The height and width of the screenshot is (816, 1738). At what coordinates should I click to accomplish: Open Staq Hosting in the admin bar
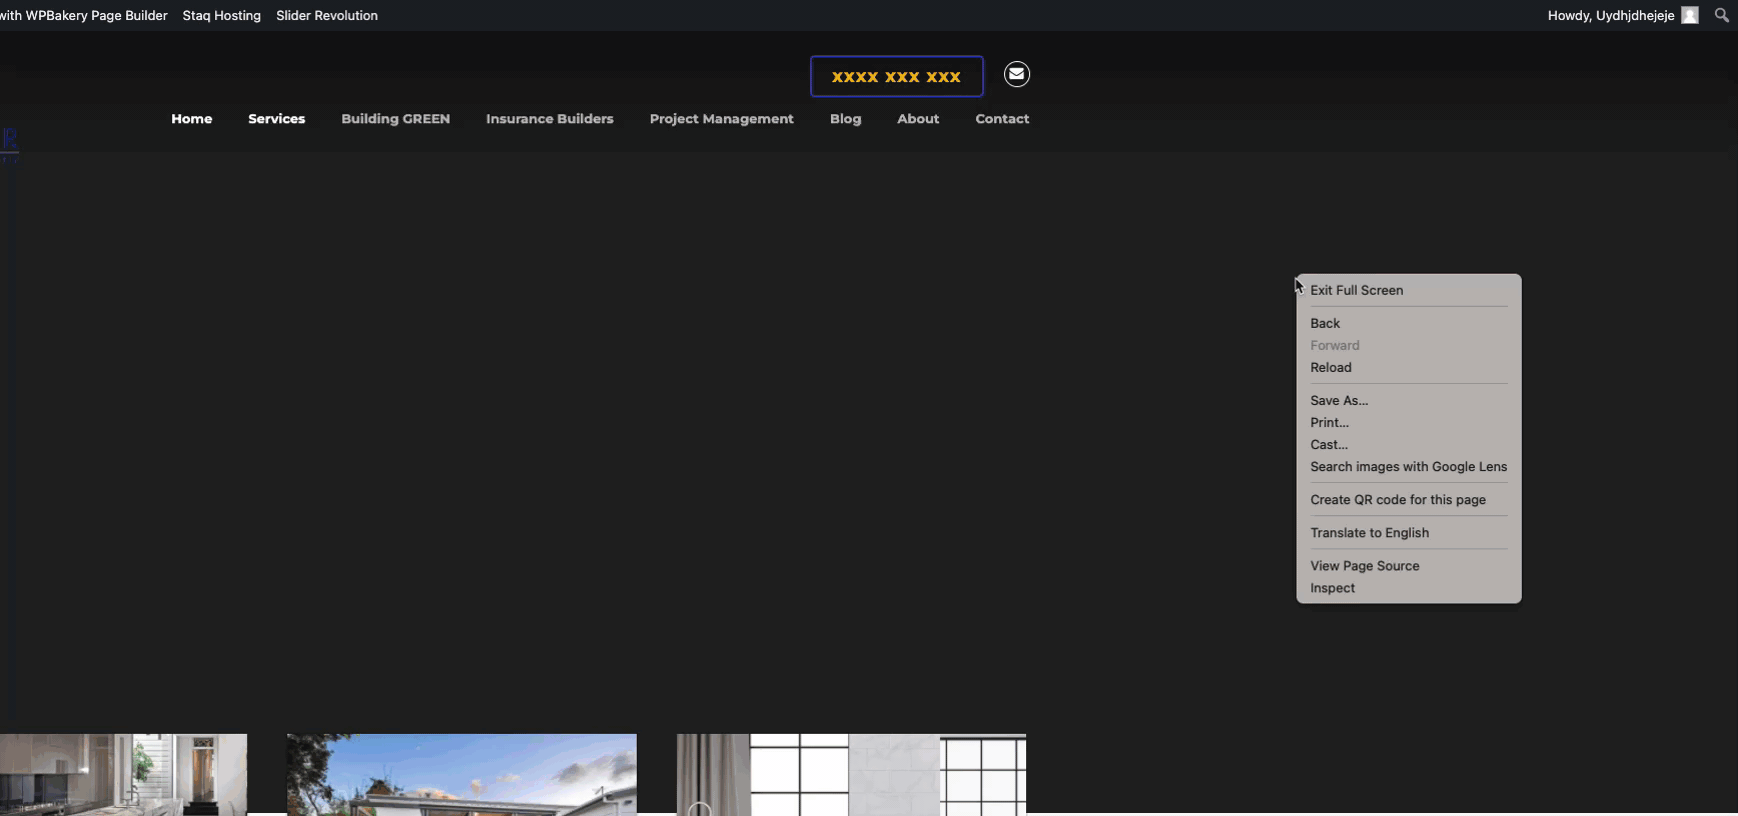pyautogui.click(x=221, y=15)
